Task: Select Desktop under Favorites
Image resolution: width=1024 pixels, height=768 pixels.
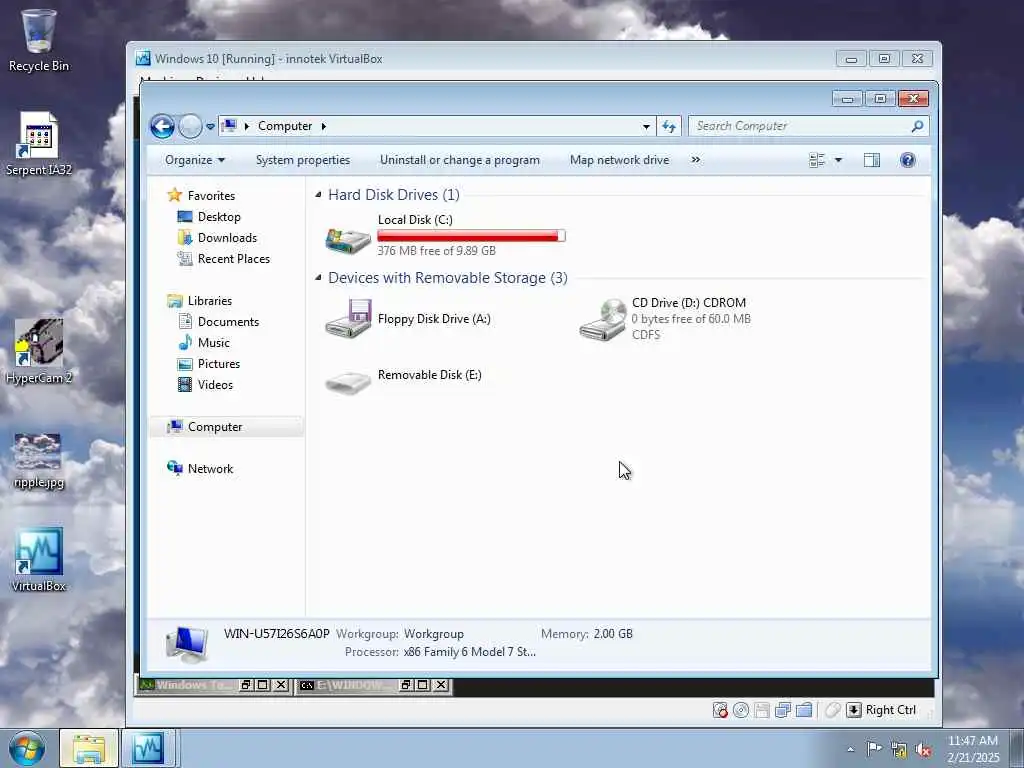Action: [x=219, y=217]
